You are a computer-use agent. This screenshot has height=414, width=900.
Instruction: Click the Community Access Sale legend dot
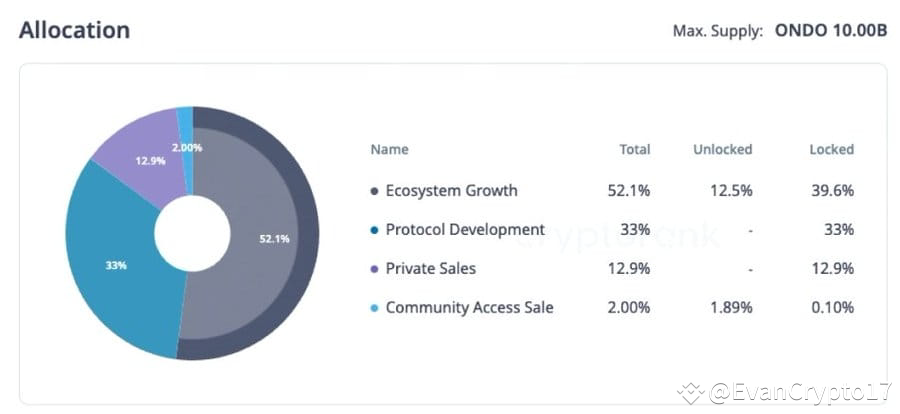tap(374, 308)
